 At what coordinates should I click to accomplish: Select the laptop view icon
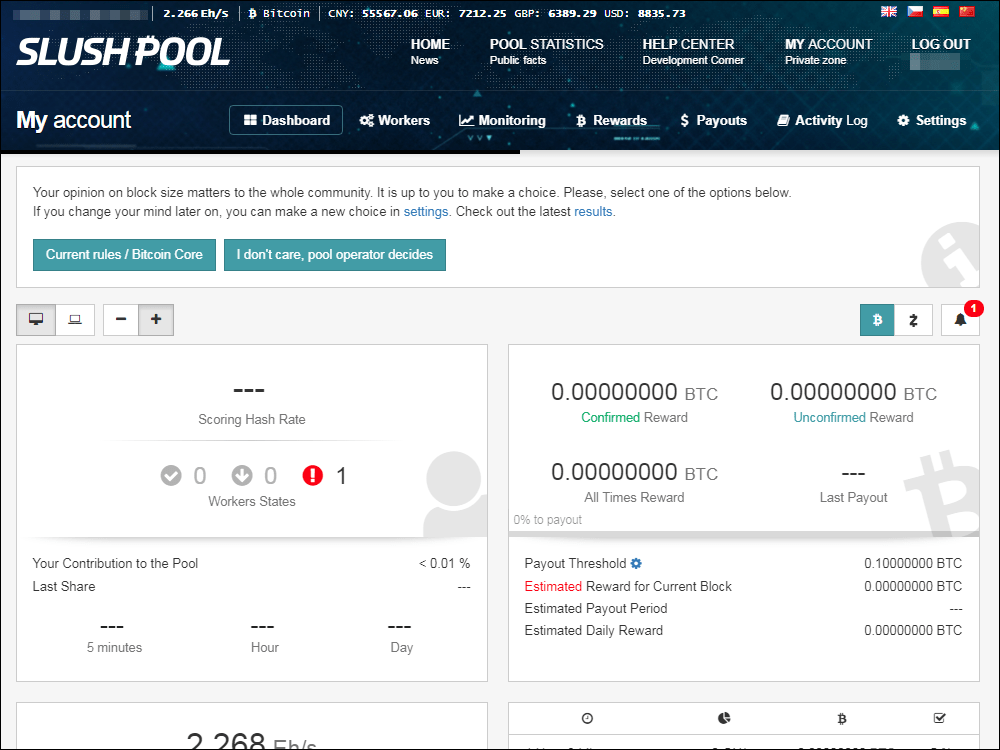(74, 319)
